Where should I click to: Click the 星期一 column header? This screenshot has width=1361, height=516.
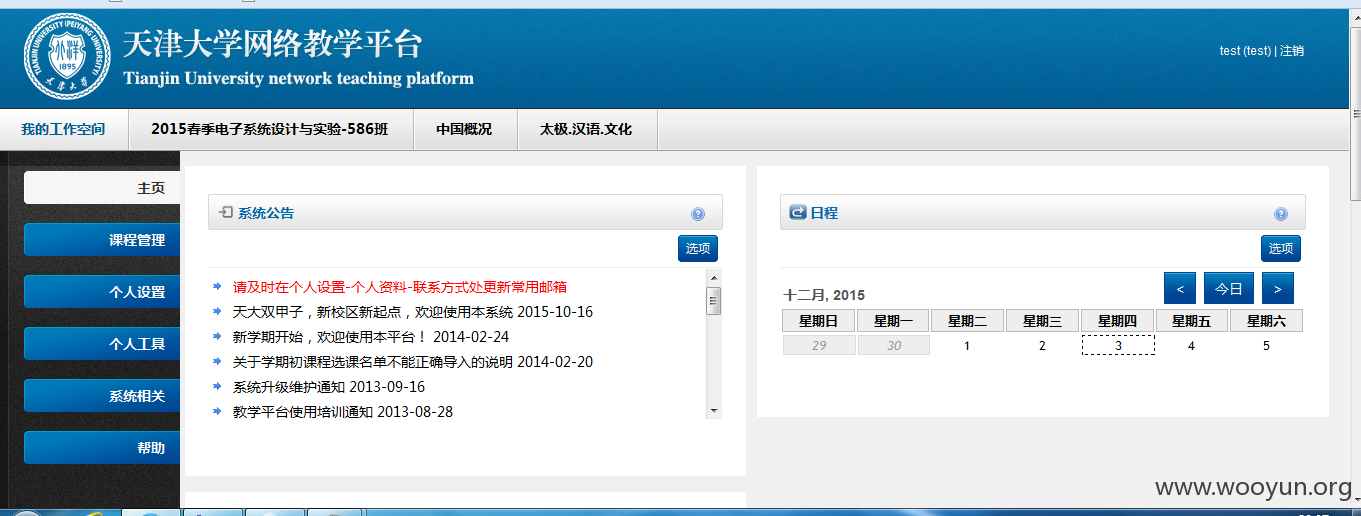coord(893,321)
